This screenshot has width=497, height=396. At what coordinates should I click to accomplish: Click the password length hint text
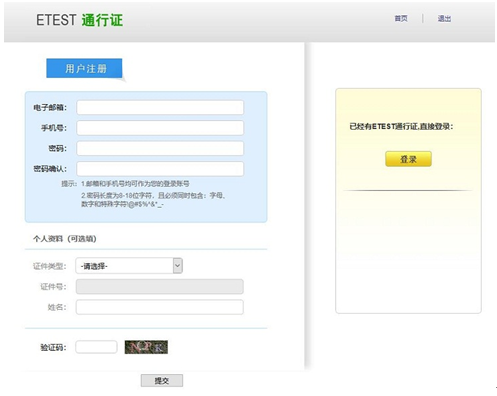pyautogui.click(x=153, y=200)
